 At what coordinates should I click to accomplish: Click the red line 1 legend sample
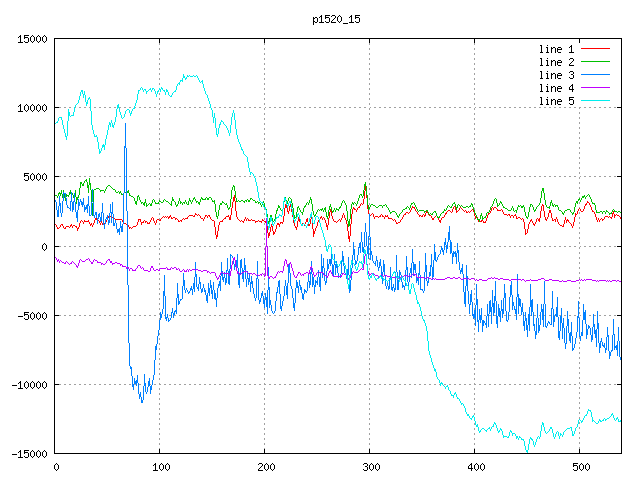(x=596, y=49)
